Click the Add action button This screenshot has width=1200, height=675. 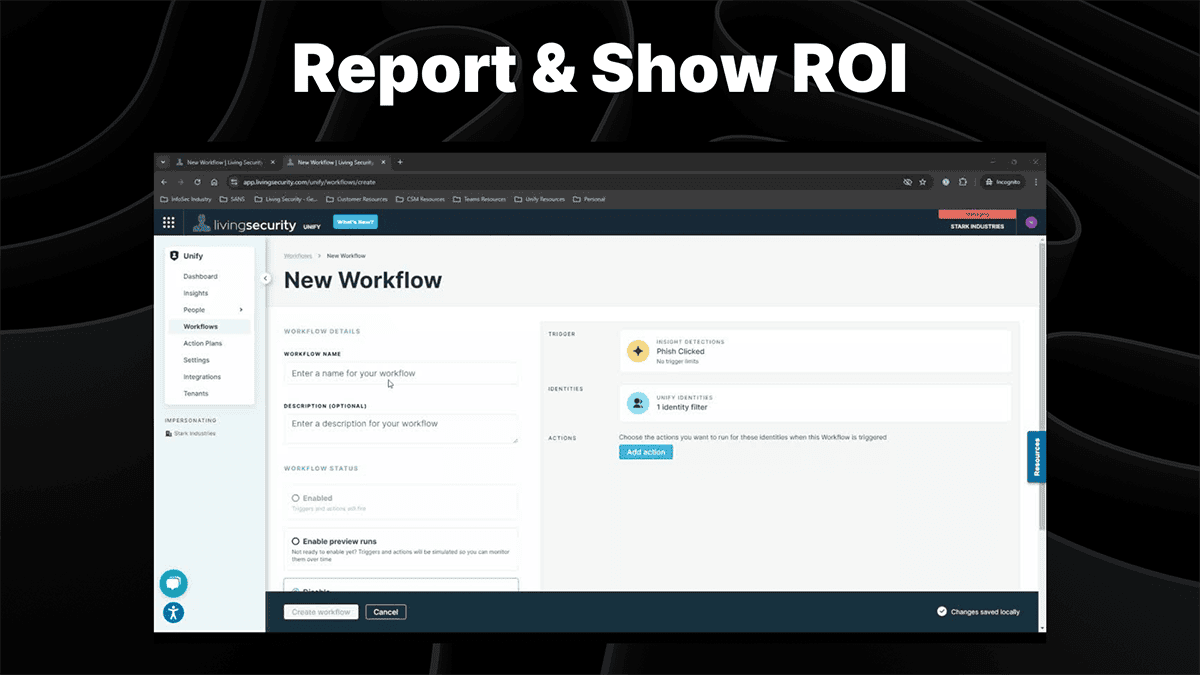click(645, 452)
